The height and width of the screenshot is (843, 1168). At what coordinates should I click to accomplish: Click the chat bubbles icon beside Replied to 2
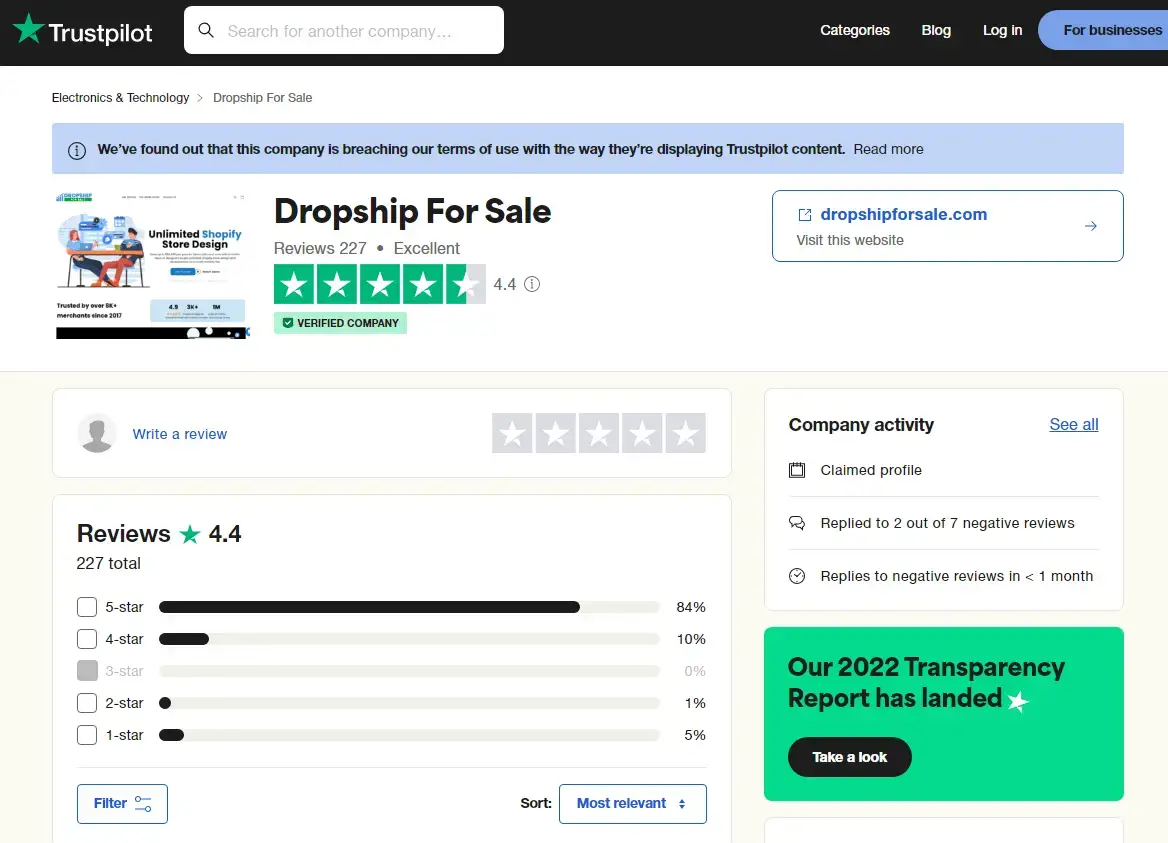point(797,523)
